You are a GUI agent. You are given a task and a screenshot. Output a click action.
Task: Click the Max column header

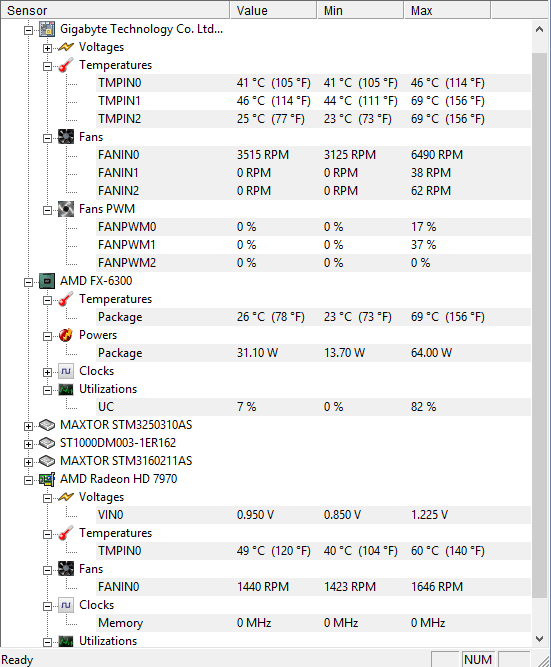click(448, 10)
